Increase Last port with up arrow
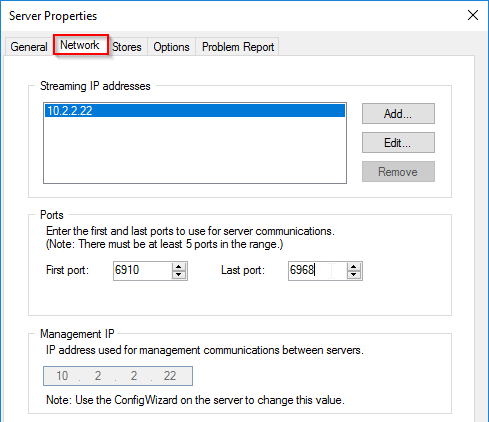This screenshot has height=422, width=489. click(354, 267)
